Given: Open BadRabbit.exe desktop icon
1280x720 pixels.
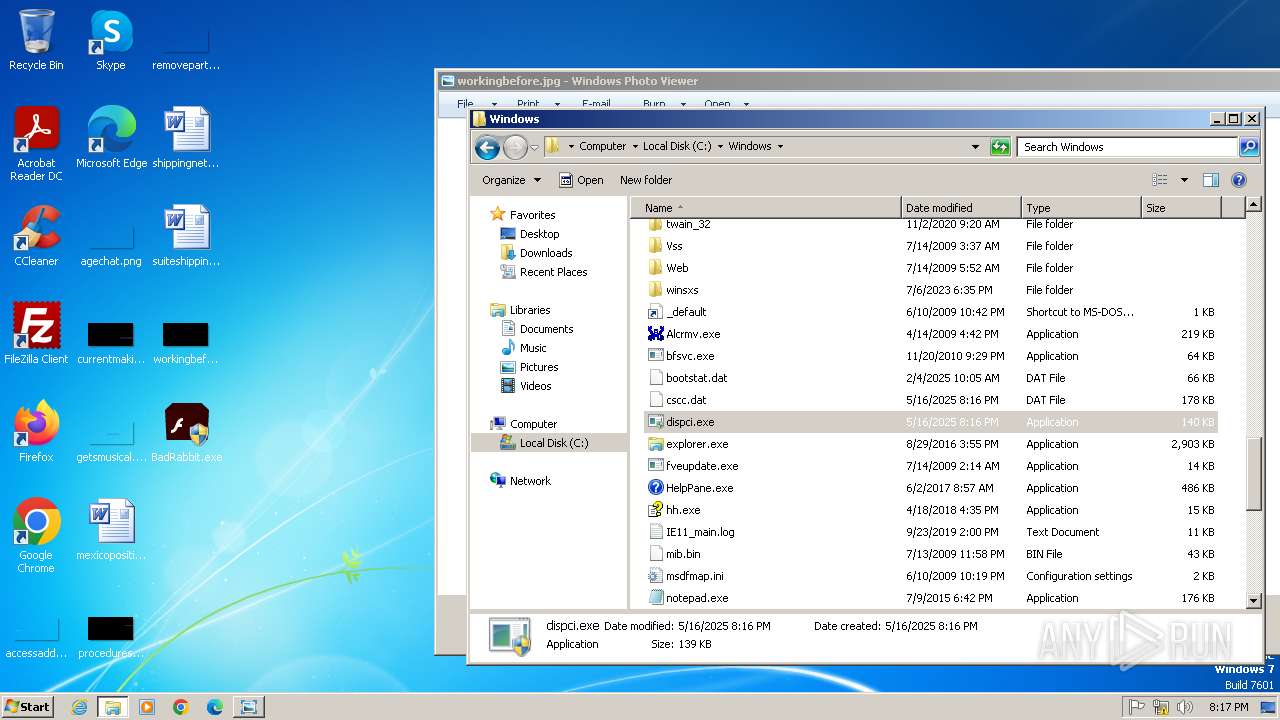Looking at the screenshot, I should (x=186, y=431).
